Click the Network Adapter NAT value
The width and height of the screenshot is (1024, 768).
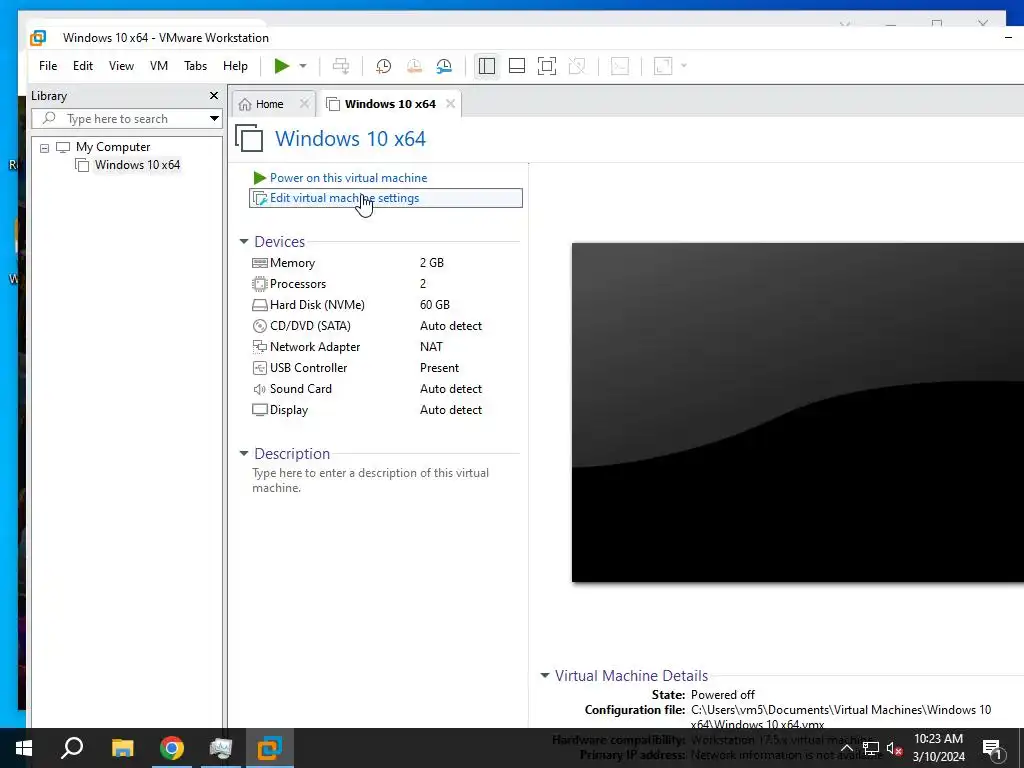[x=431, y=347]
